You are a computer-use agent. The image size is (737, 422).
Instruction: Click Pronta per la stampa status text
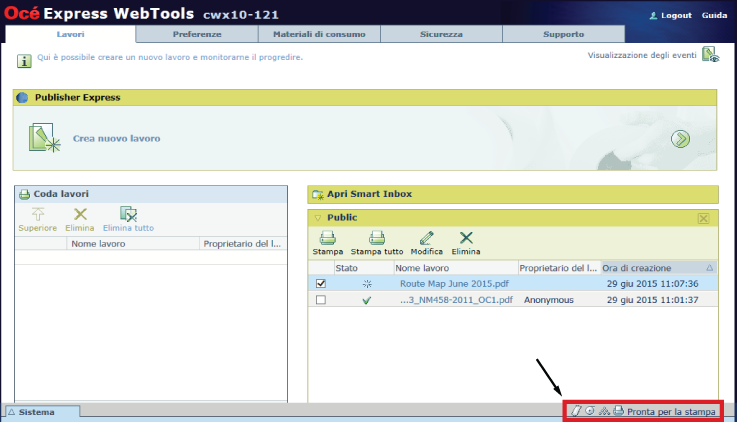671,412
